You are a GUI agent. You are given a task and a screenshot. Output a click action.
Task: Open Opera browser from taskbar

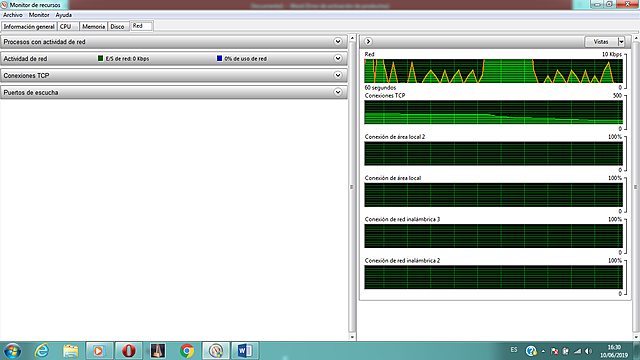tap(129, 351)
